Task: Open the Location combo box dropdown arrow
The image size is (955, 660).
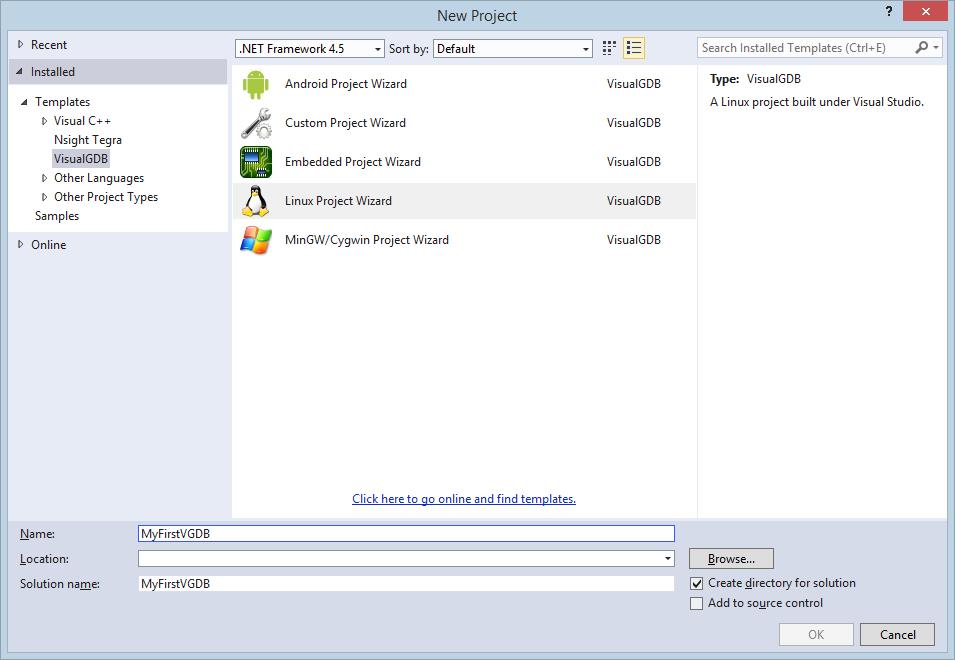Action: [x=668, y=558]
